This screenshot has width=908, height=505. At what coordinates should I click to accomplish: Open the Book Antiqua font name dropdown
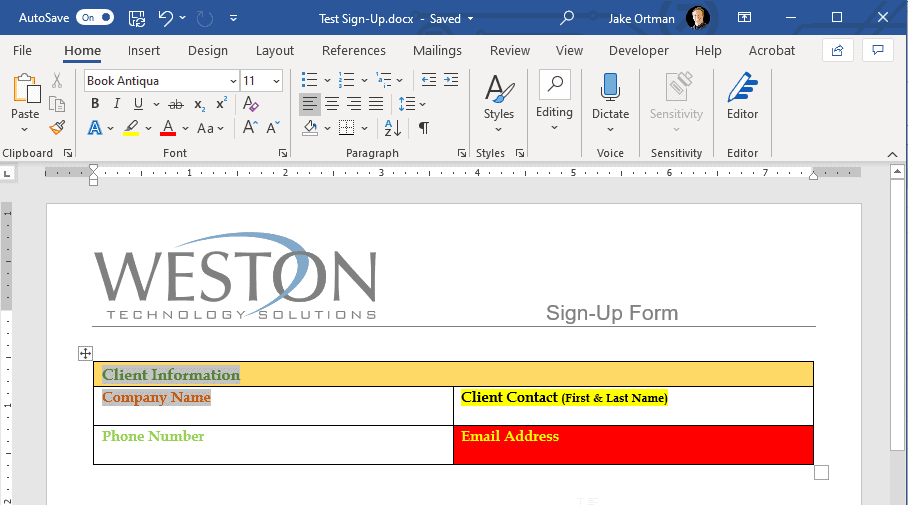[x=233, y=81]
